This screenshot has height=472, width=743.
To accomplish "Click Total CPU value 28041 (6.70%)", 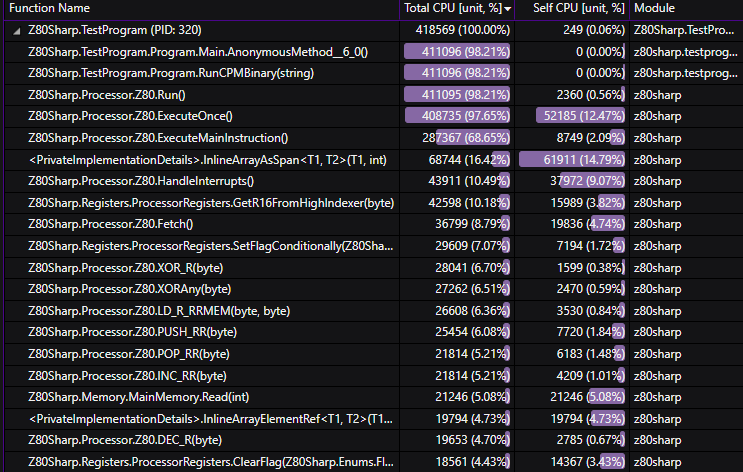I will [472, 268].
